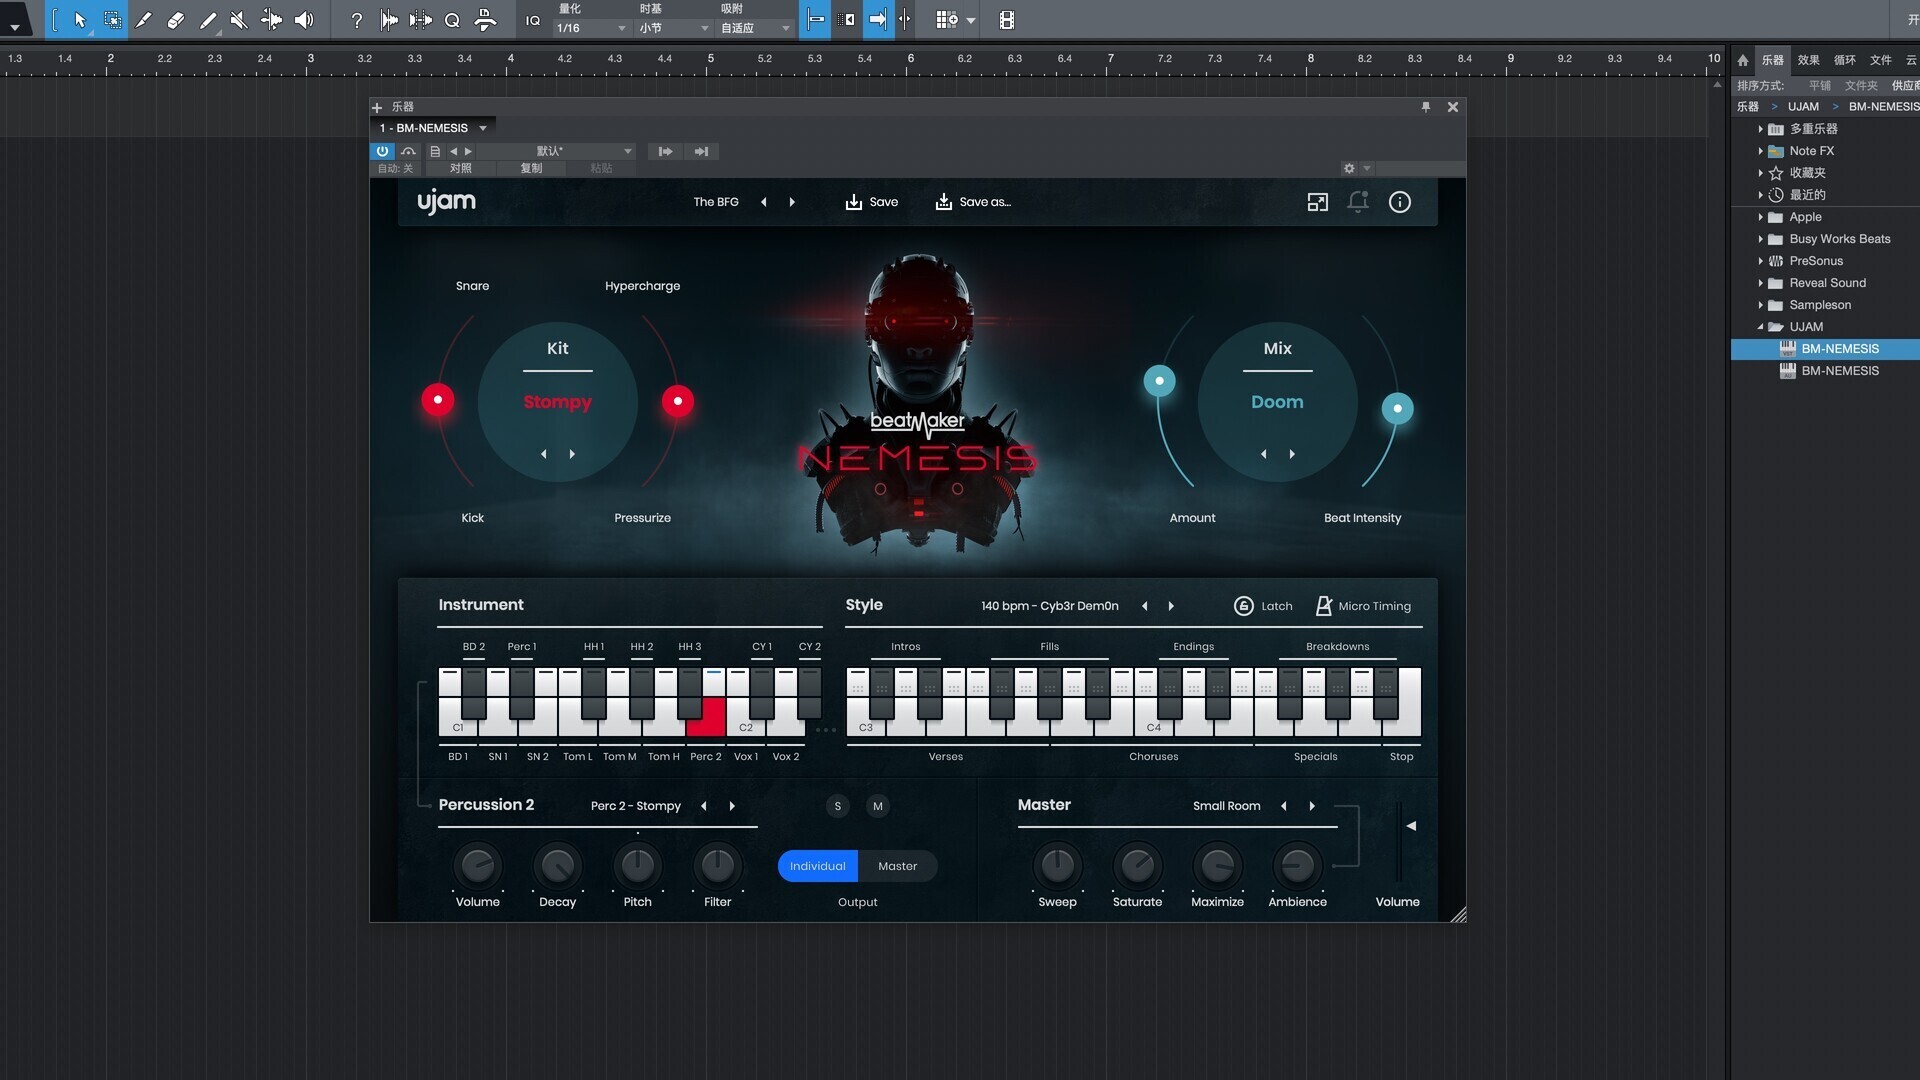Open the 默认 preset dropdown
This screenshot has width=1920, height=1080.
555,152
